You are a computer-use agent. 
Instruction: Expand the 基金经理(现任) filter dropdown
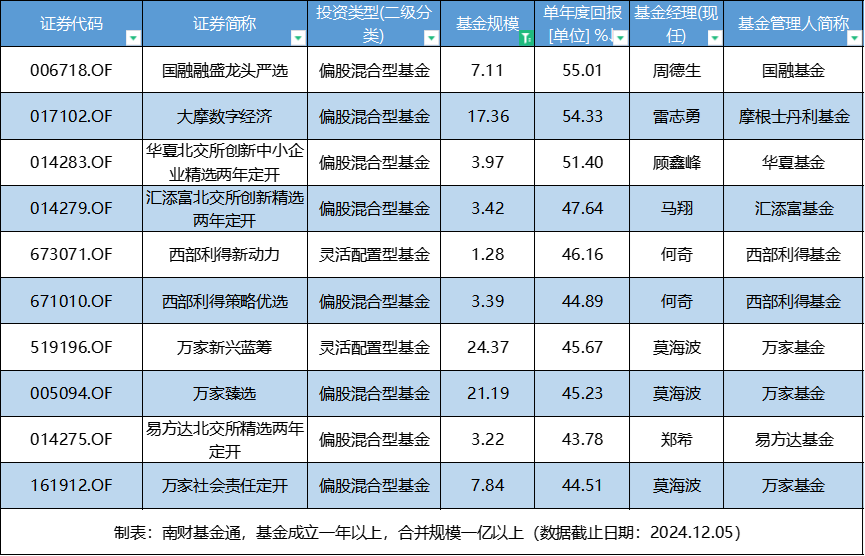pyautogui.click(x=714, y=38)
